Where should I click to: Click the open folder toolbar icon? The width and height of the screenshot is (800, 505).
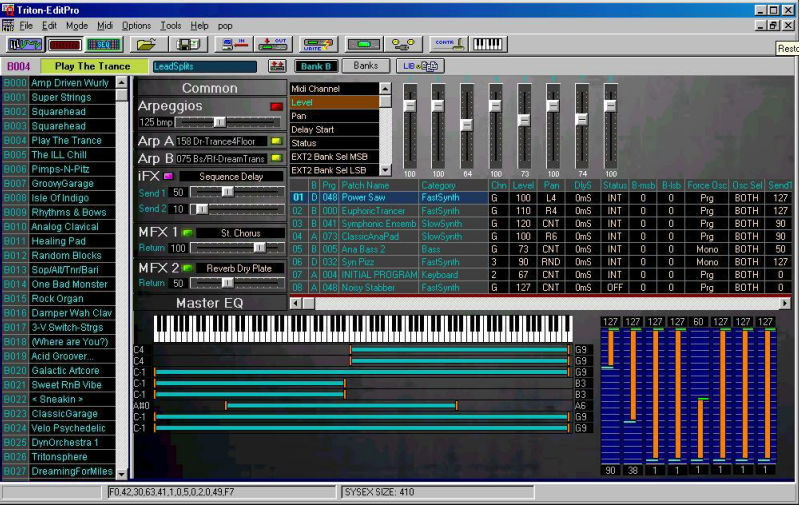(146, 44)
